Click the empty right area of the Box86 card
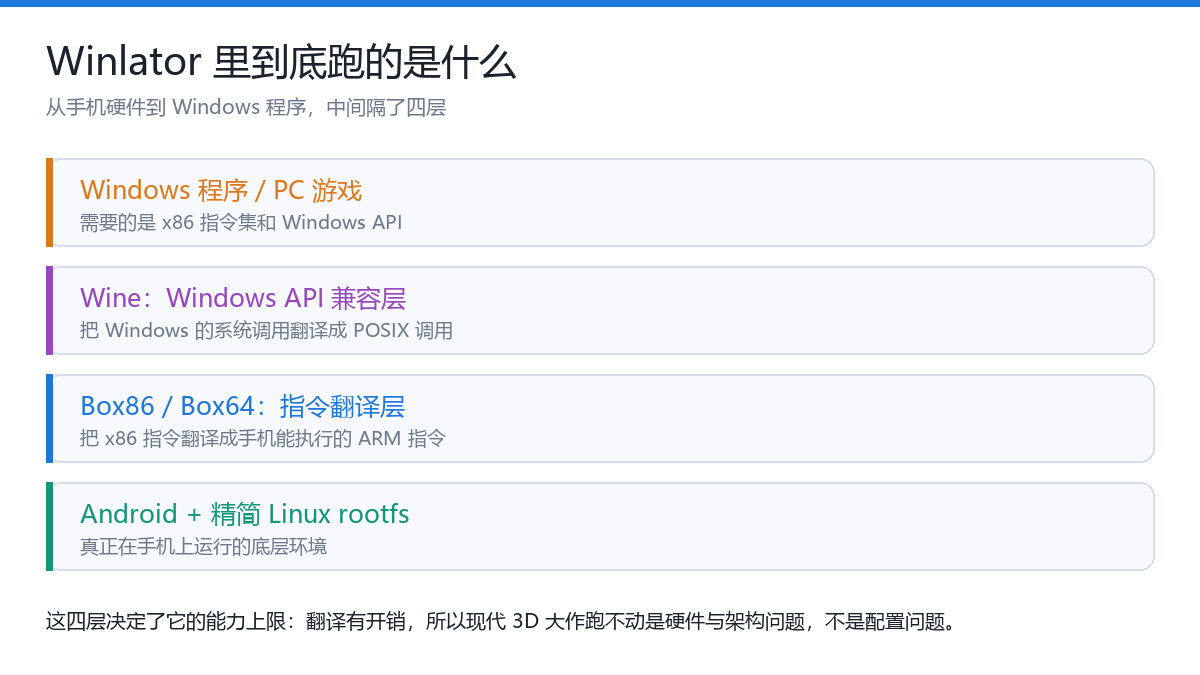The width and height of the screenshot is (1200, 675). coord(800,418)
